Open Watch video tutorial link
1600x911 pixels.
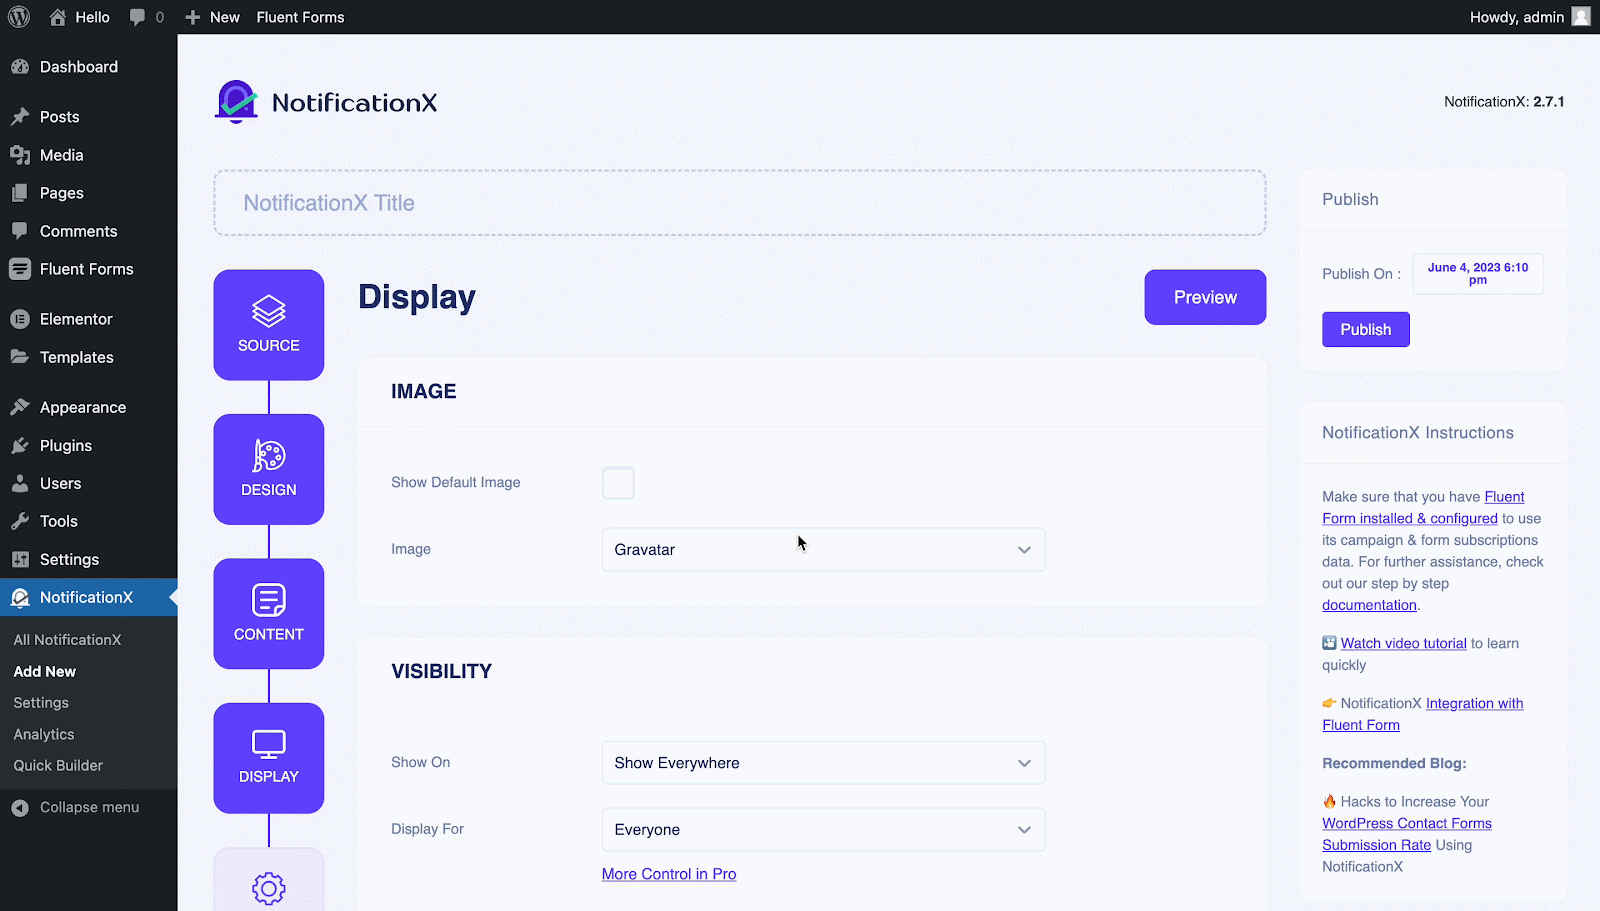[1403, 644]
